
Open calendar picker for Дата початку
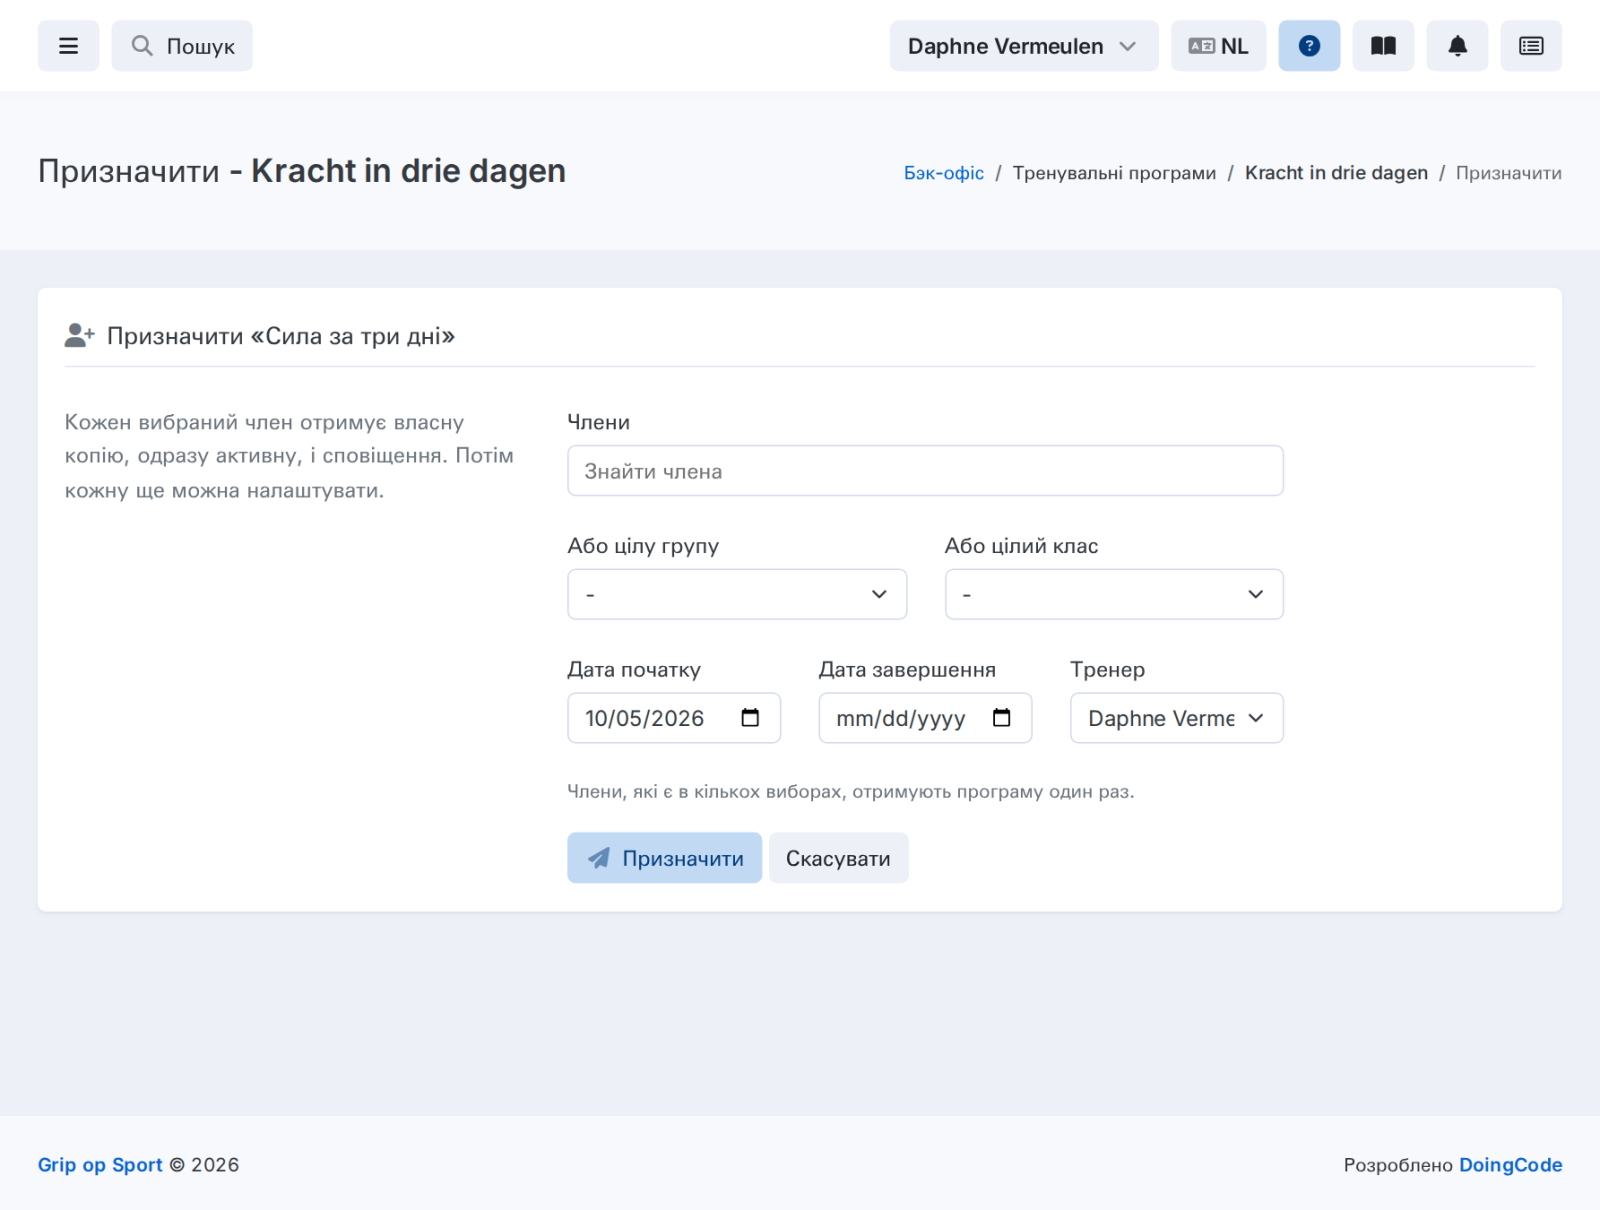pyautogui.click(x=750, y=718)
